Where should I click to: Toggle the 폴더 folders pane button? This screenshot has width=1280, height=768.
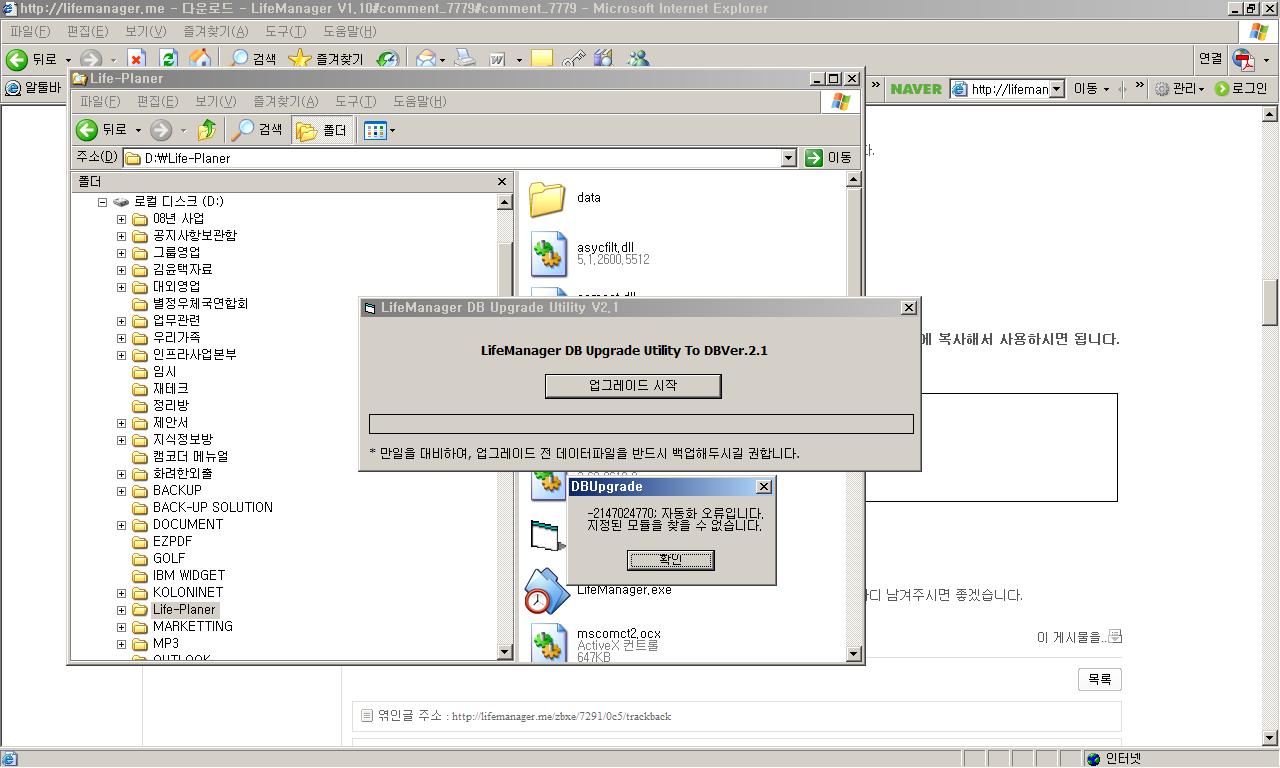click(x=321, y=130)
